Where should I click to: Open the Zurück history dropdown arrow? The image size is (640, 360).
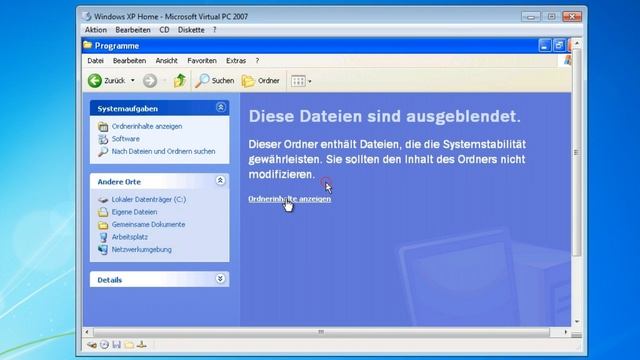[x=133, y=81]
